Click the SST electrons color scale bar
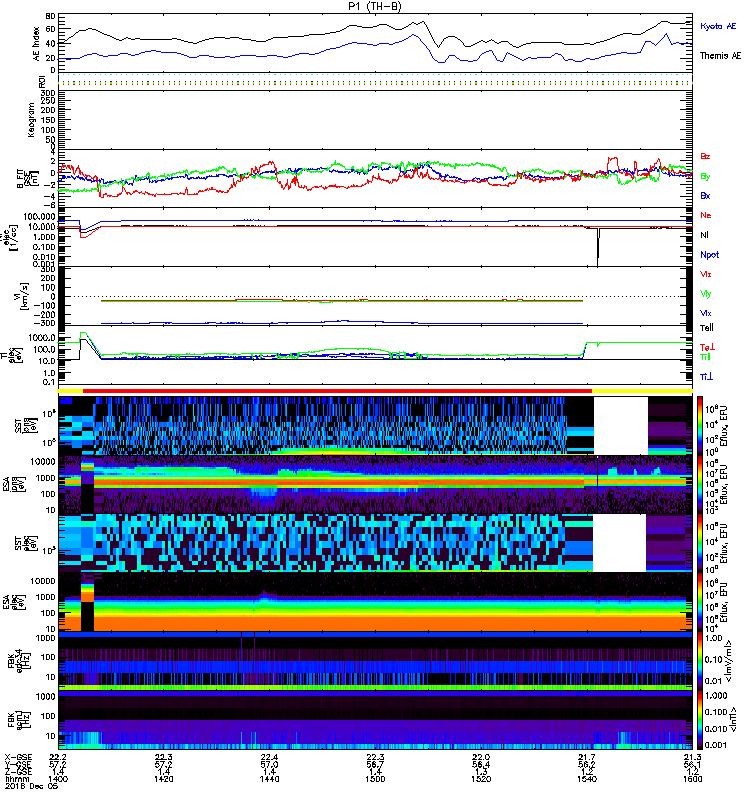Viewport: 750px width, 800px height. pos(700,542)
